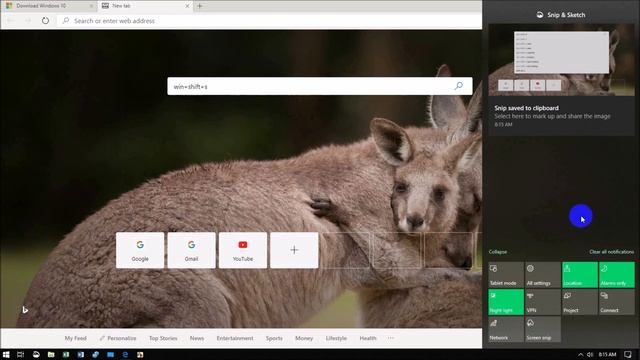
Task: Select the Lifestyle feed tab
Action: [x=336, y=338]
